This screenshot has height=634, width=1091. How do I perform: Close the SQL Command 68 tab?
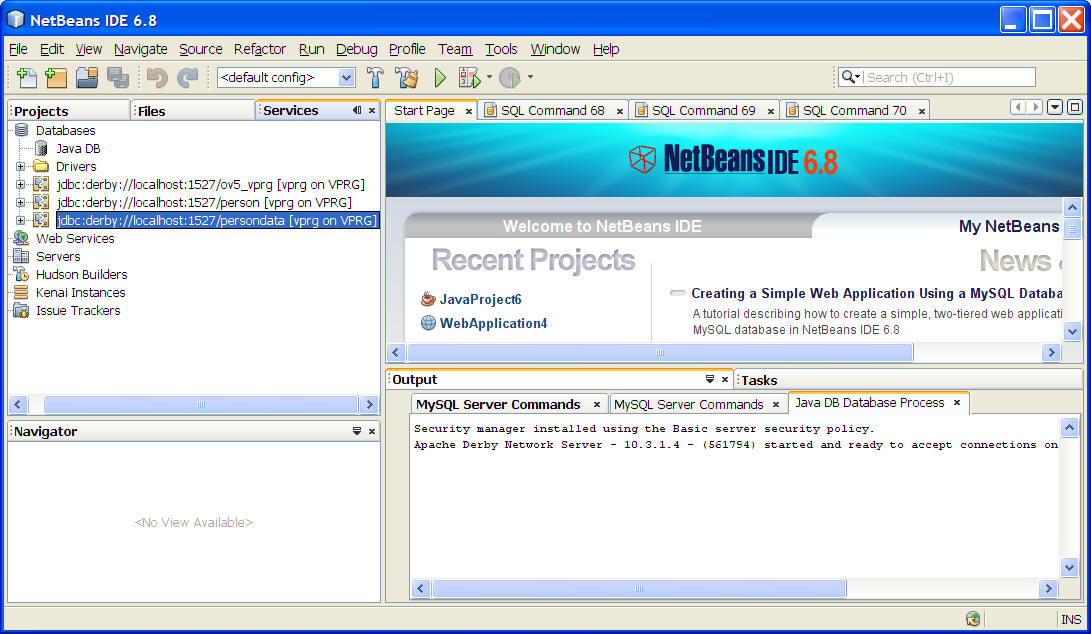pos(620,111)
